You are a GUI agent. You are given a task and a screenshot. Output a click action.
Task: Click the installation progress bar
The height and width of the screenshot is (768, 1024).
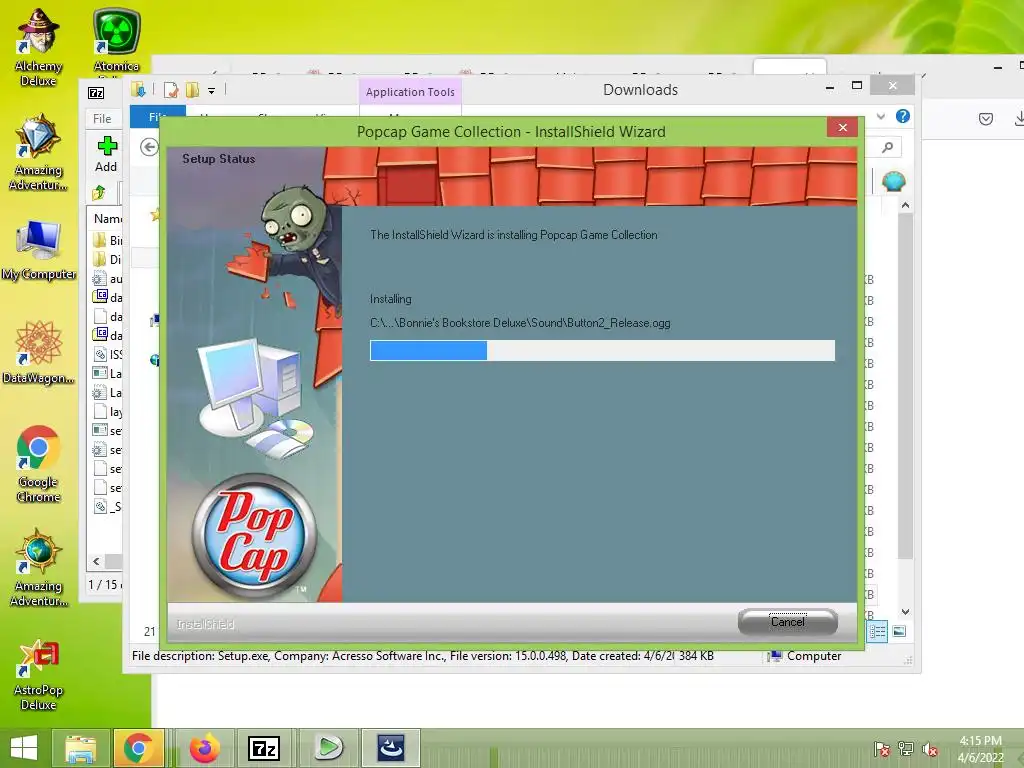coord(602,350)
